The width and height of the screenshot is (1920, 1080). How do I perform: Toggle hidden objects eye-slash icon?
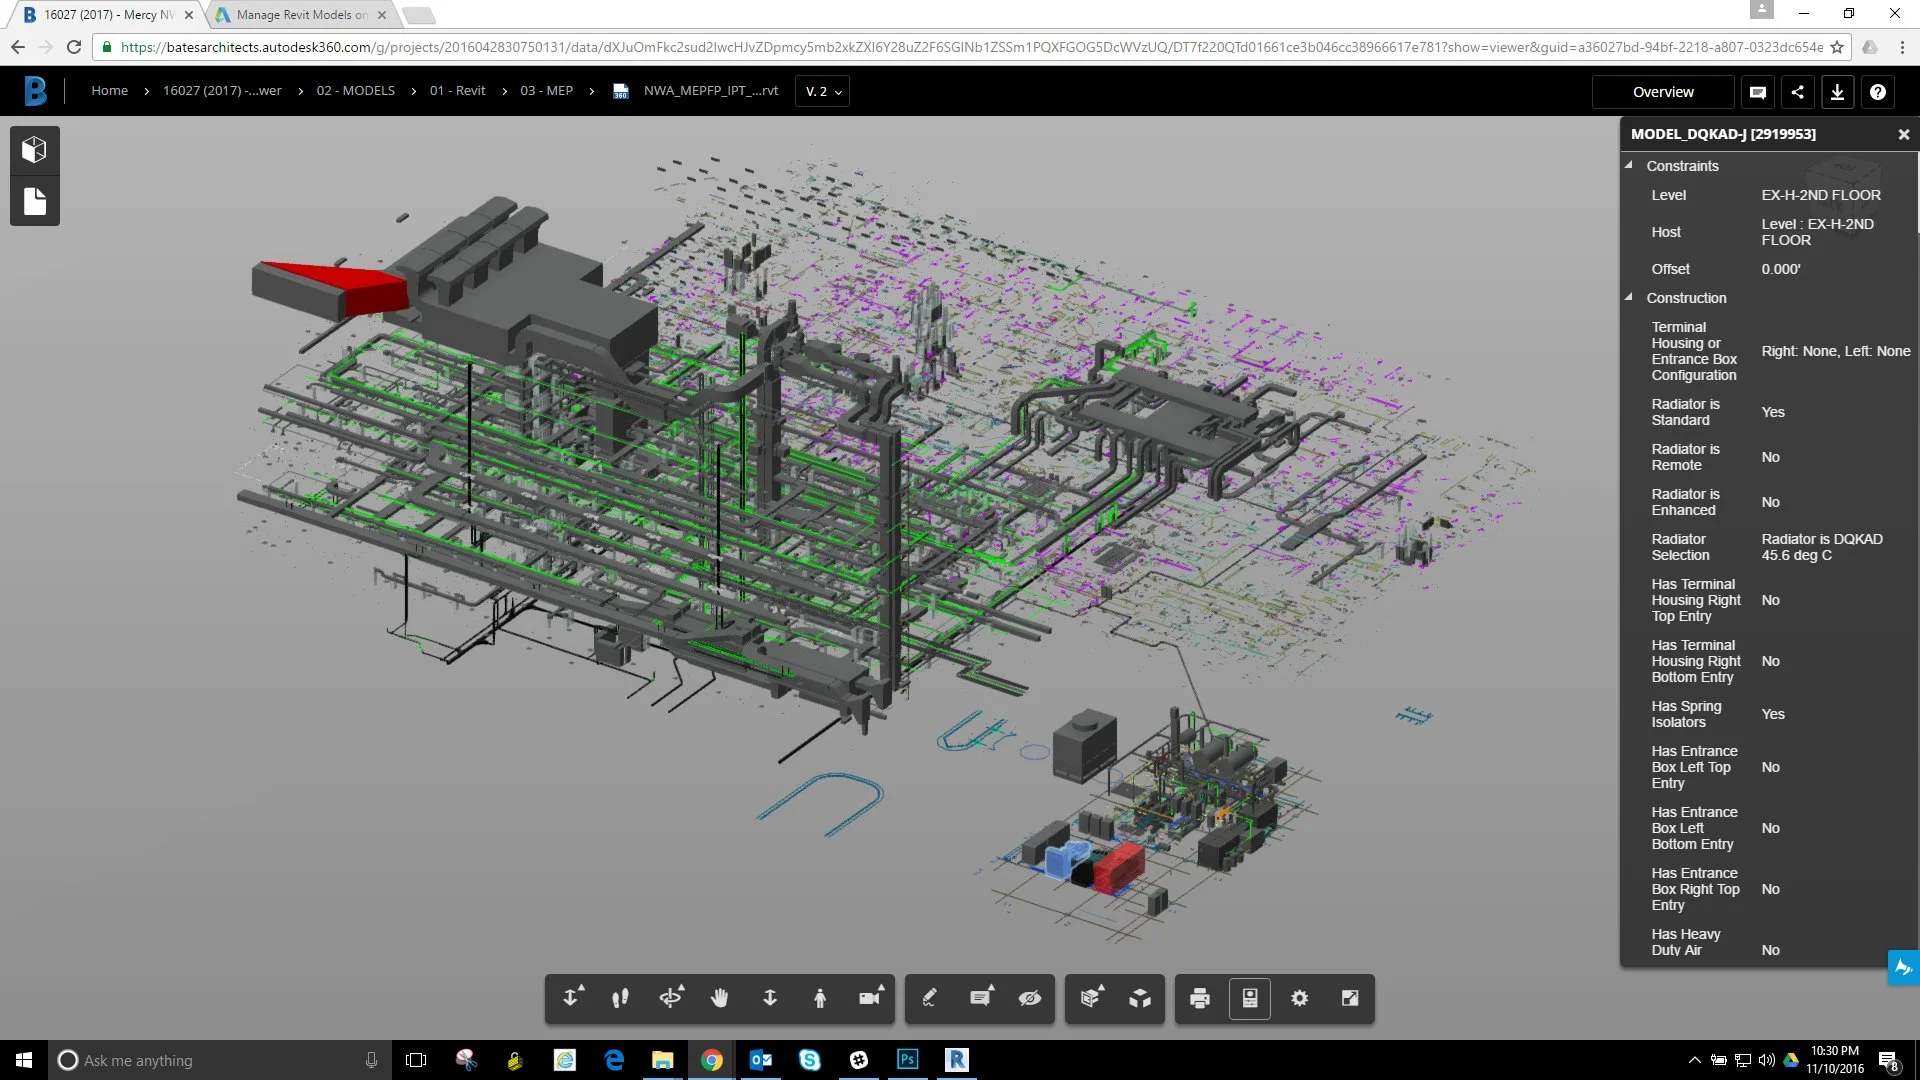[1030, 997]
